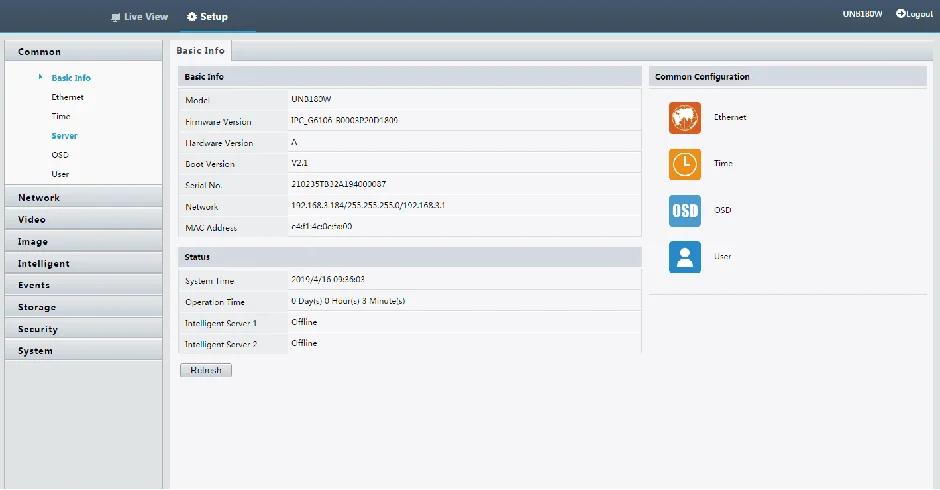Click the Time label in Common Configuration
This screenshot has width=940, height=490.
tap(723, 163)
